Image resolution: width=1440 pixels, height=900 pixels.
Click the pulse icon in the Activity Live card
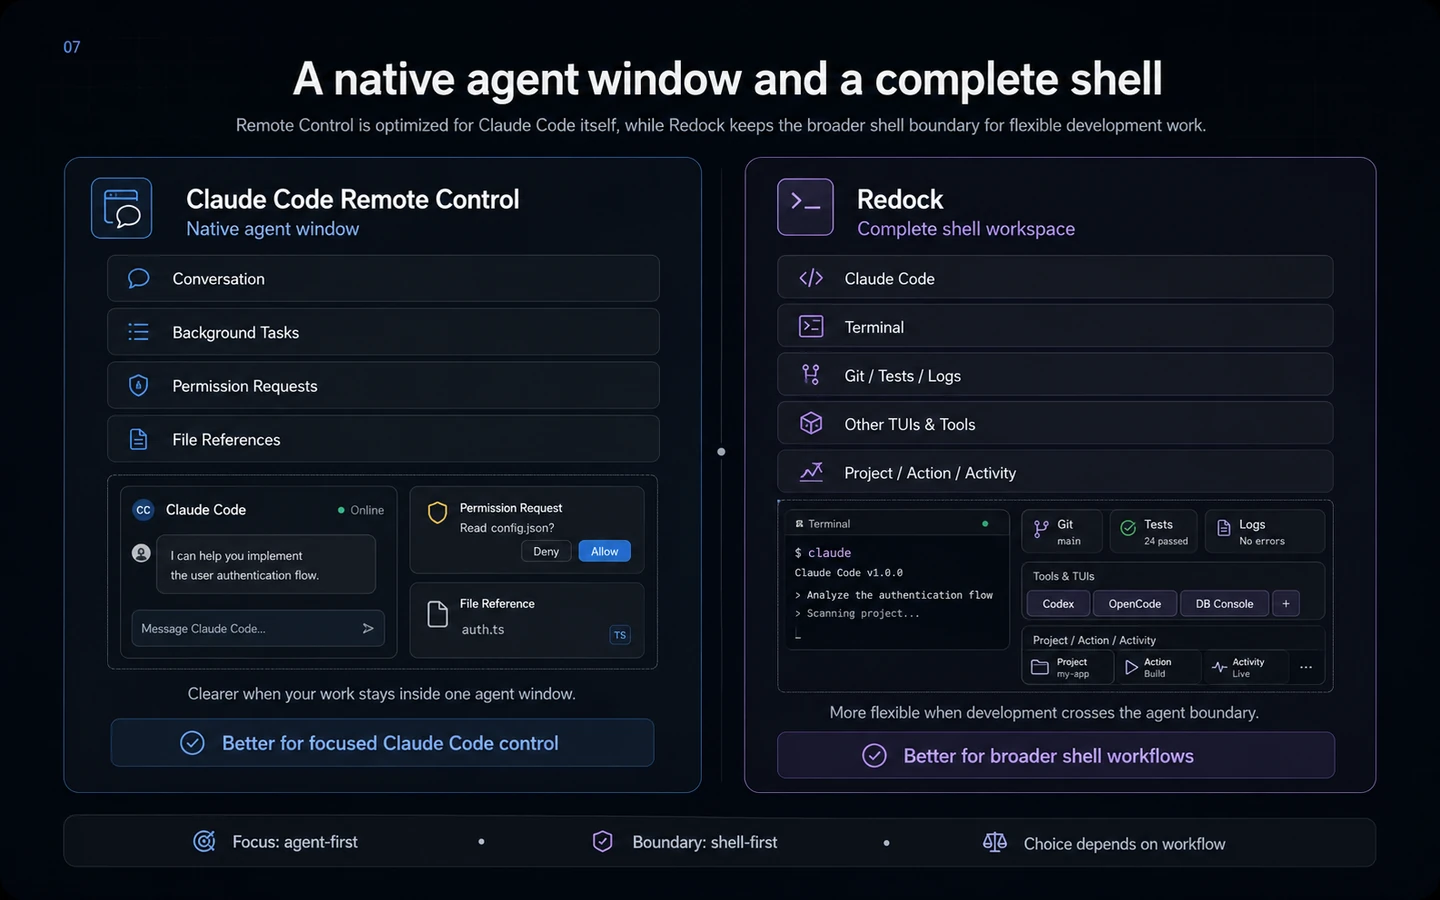tap(1219, 667)
